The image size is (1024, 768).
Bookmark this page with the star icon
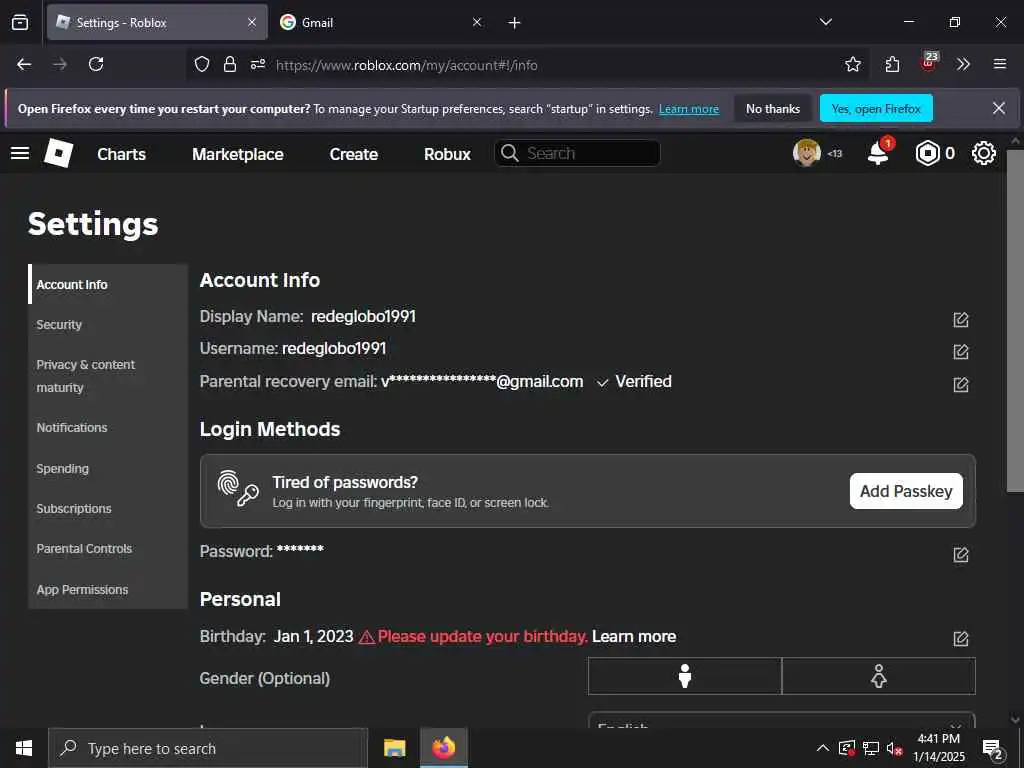click(852, 64)
